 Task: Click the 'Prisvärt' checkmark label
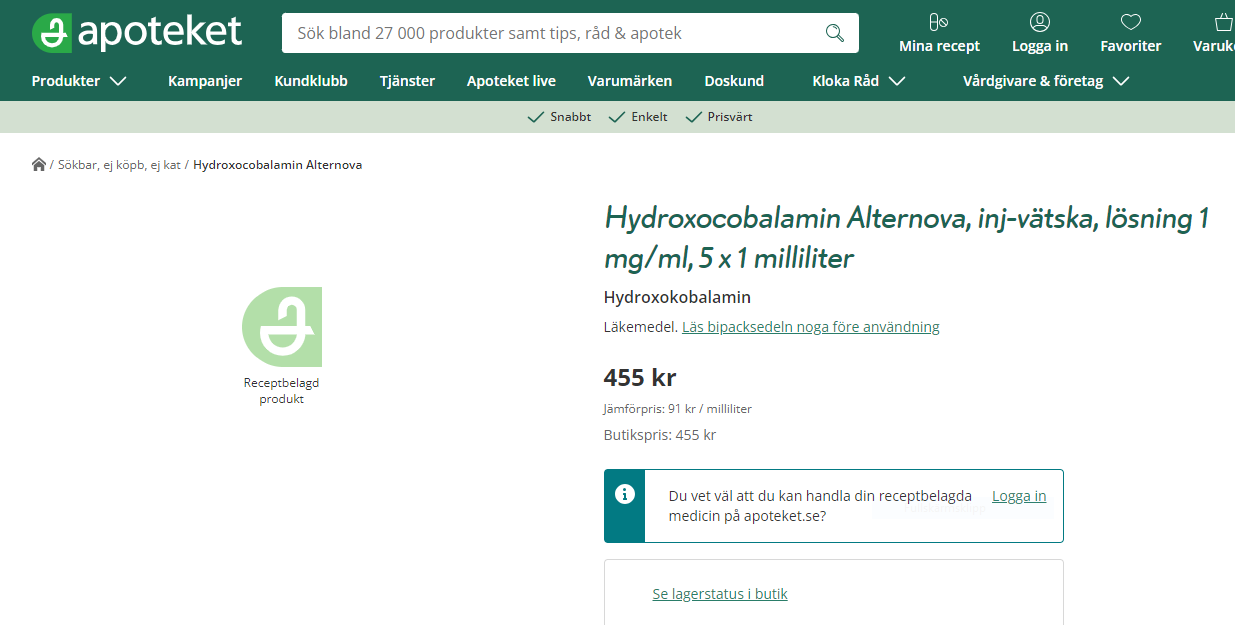coord(718,117)
